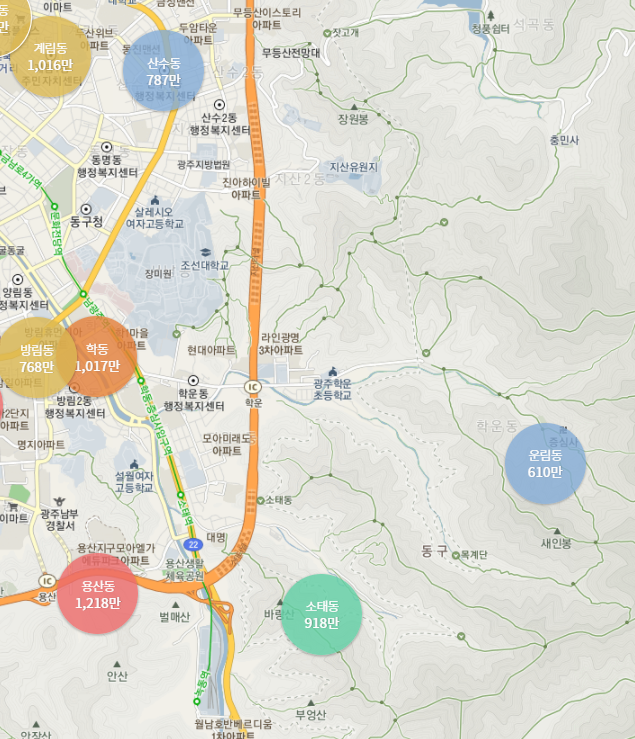This screenshot has width=635, height=739.
Task: Click the 라인광명 3차아파트 label
Action: [280, 344]
